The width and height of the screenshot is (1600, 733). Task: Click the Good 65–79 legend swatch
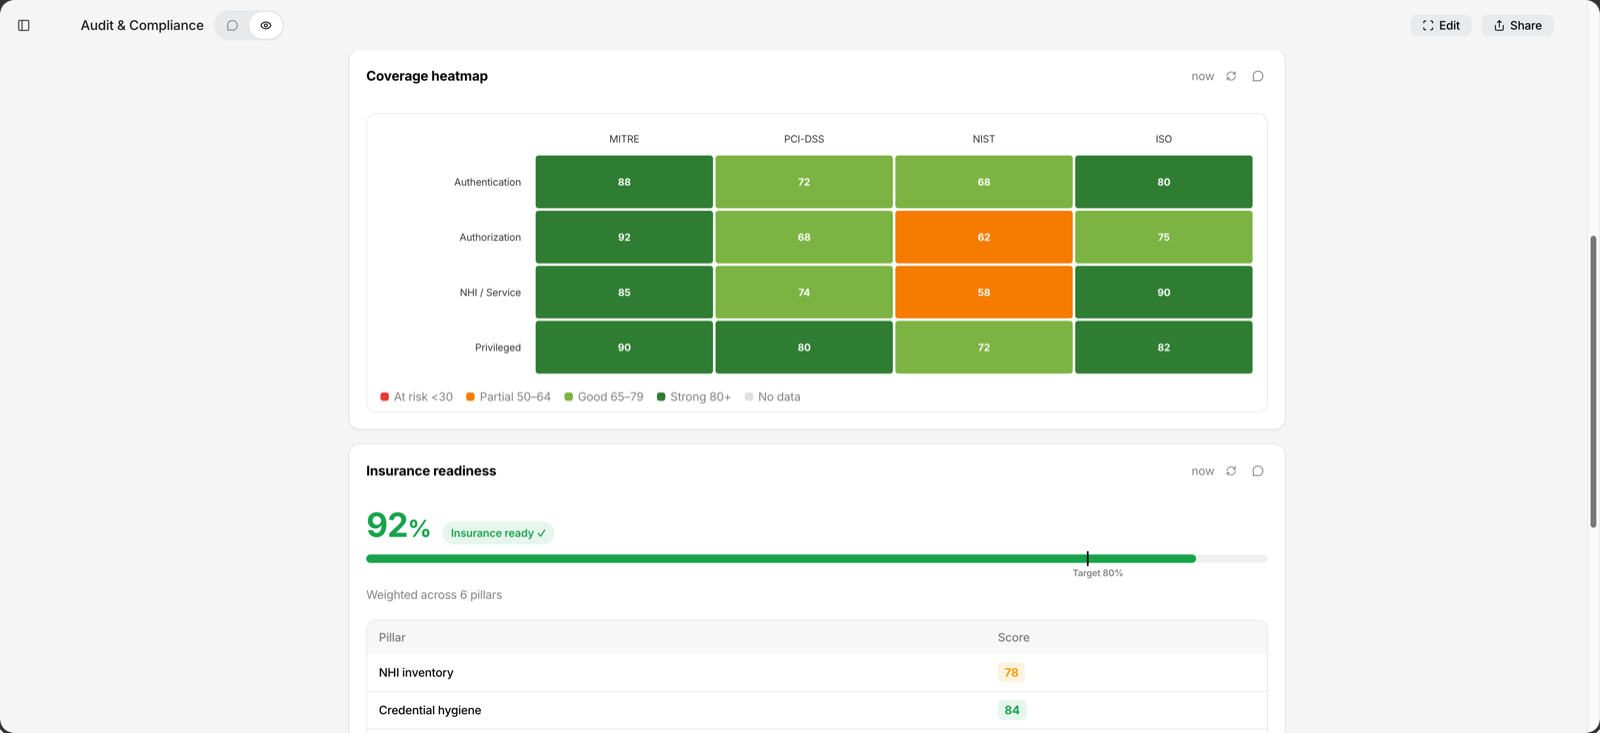point(569,397)
